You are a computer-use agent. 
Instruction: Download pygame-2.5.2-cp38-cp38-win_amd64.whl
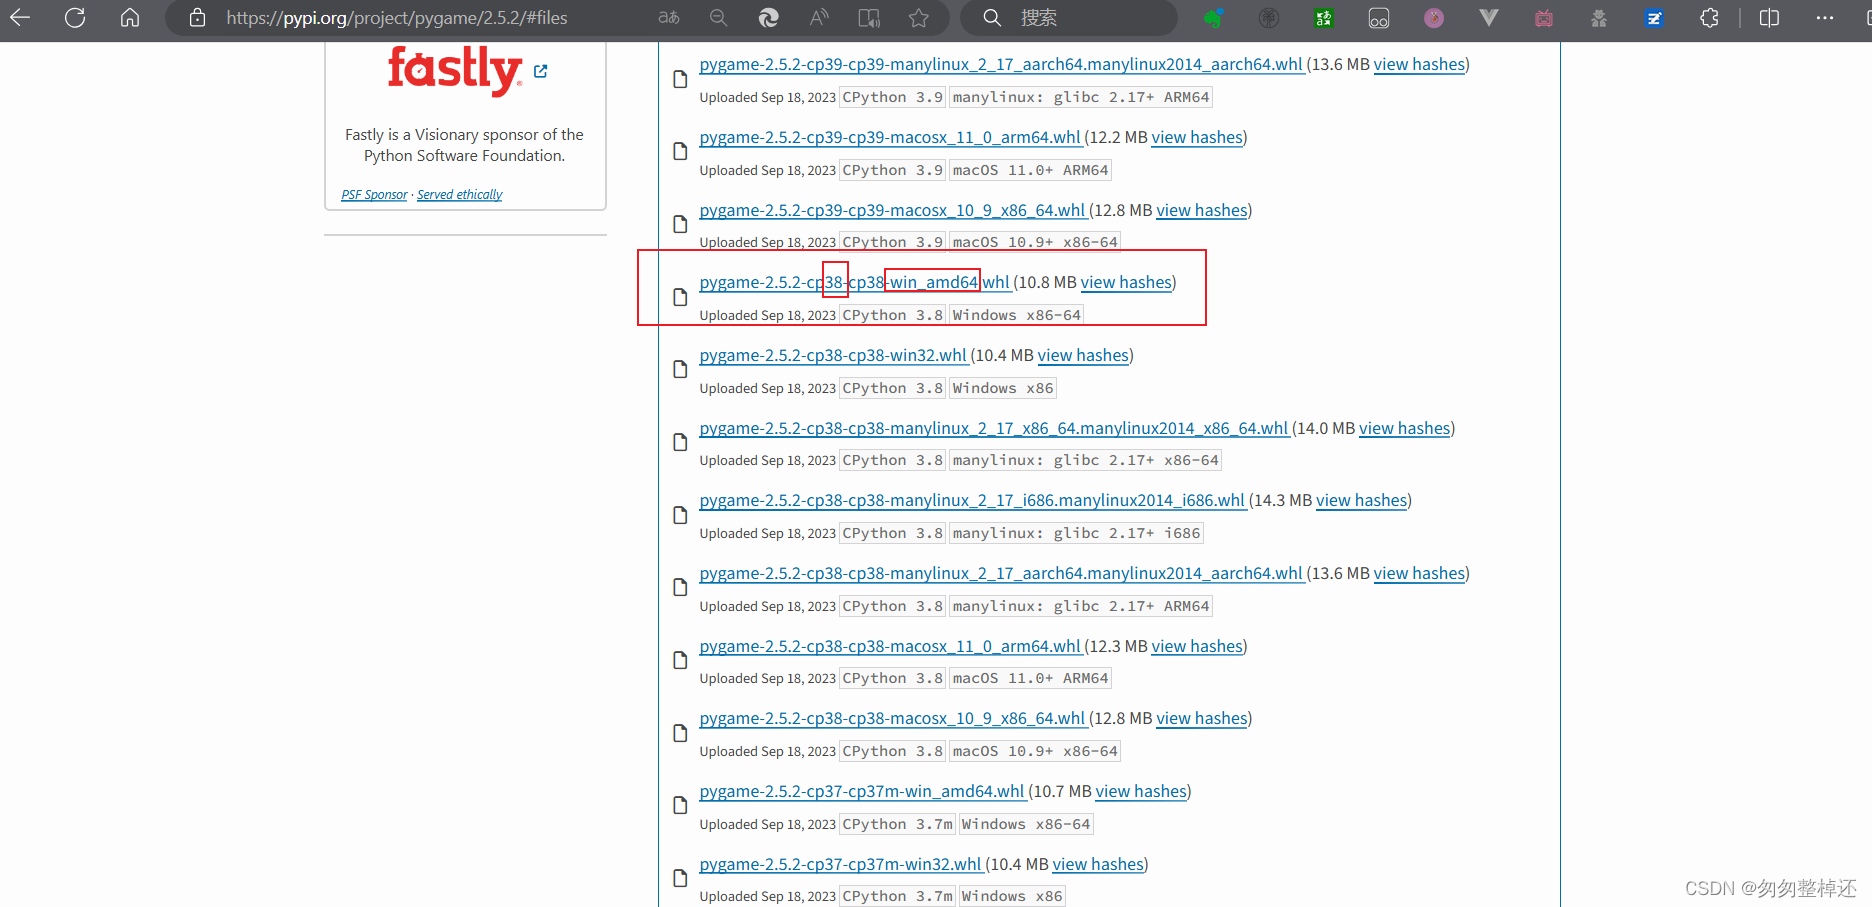[855, 282]
